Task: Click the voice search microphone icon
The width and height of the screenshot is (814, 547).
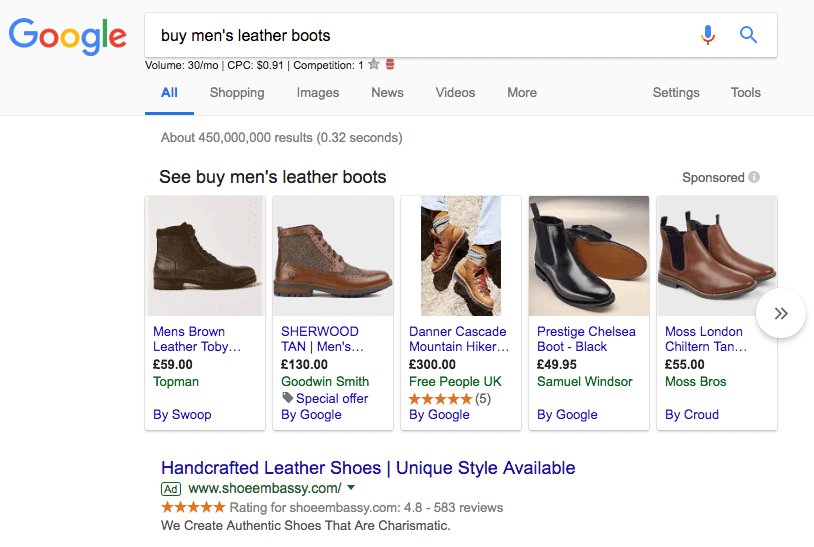Action: [708, 35]
